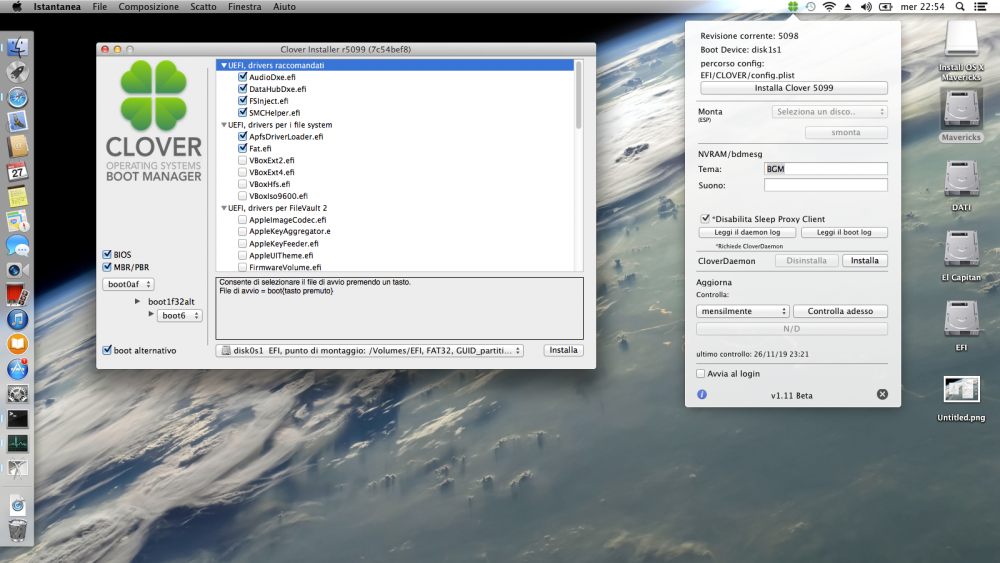Open App Store icon in Dock
Viewport: 1000px width, 563px height.
[17, 369]
